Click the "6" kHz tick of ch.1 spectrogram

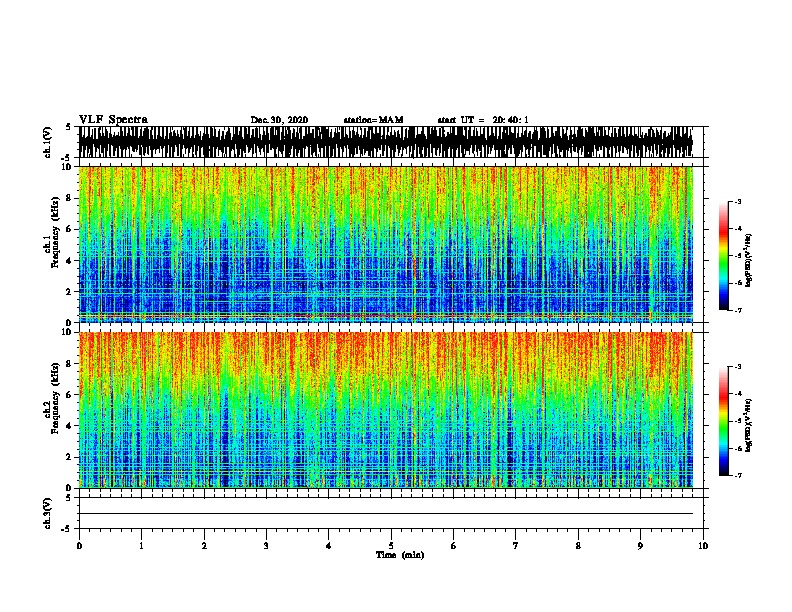[70, 229]
